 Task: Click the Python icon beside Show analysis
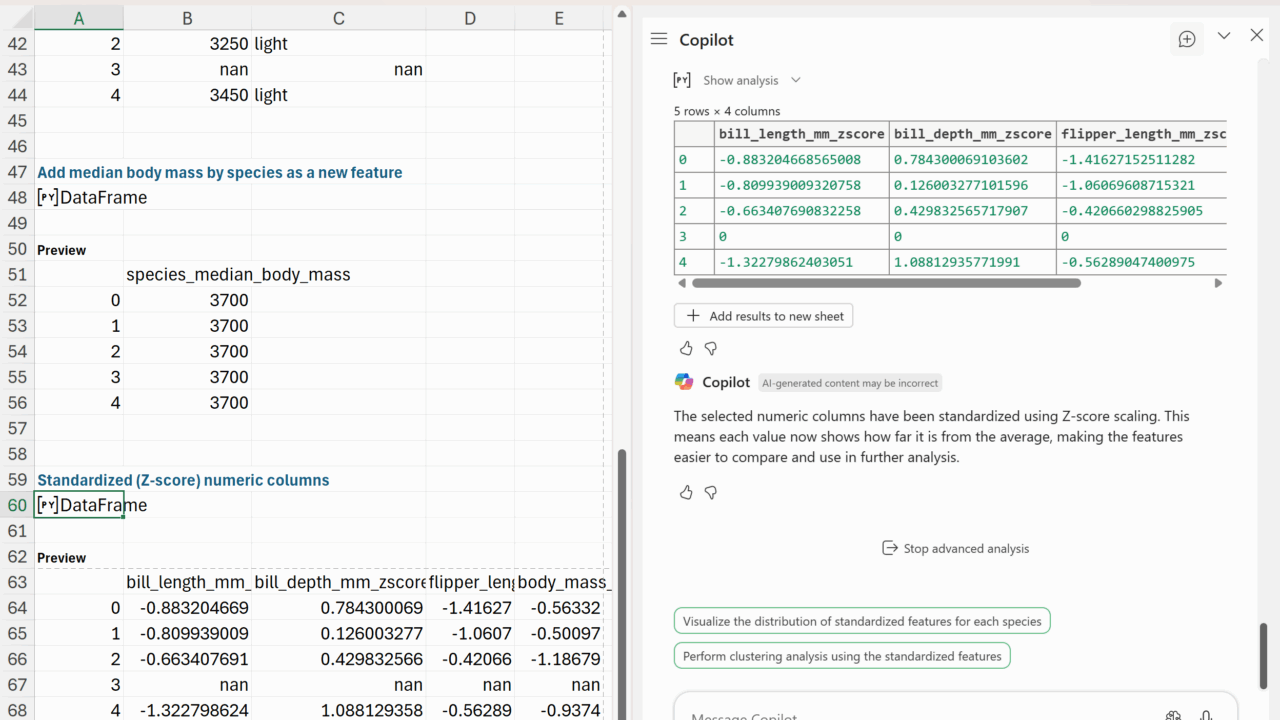tap(682, 80)
